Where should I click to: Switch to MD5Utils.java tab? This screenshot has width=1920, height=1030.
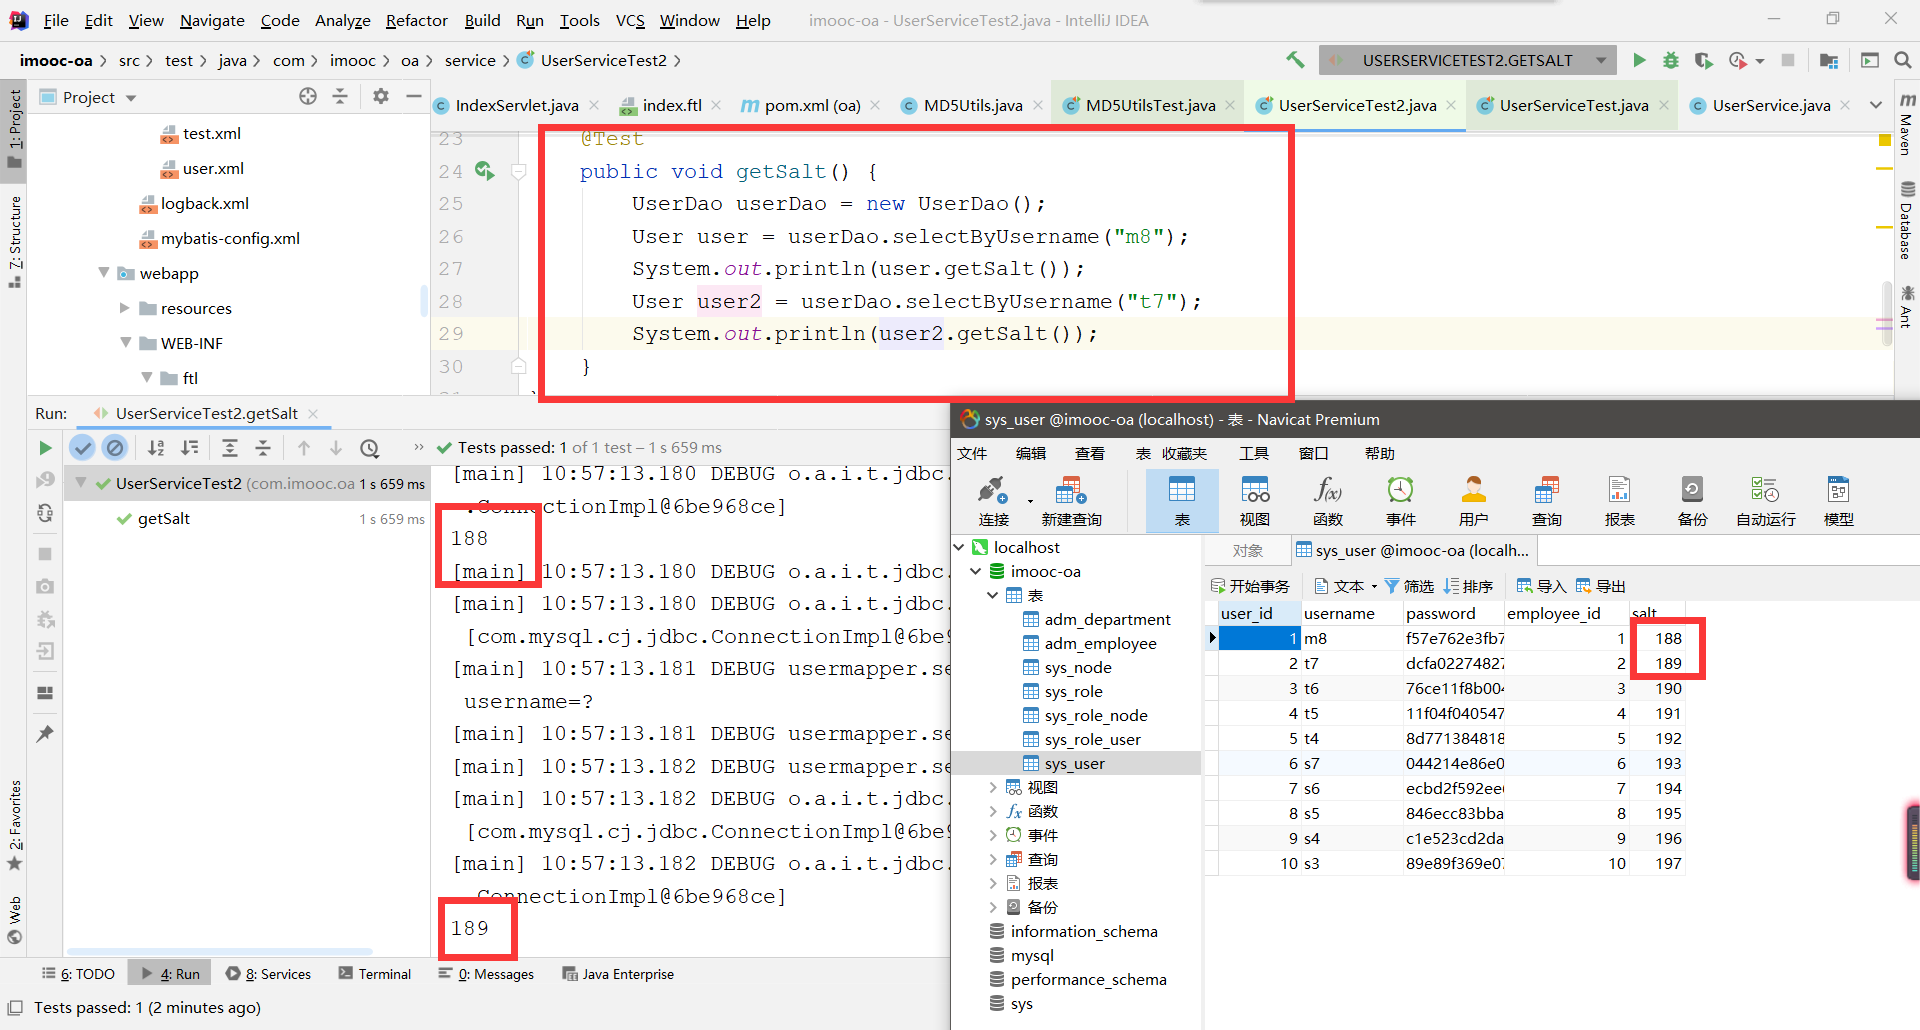pyautogui.click(x=973, y=105)
